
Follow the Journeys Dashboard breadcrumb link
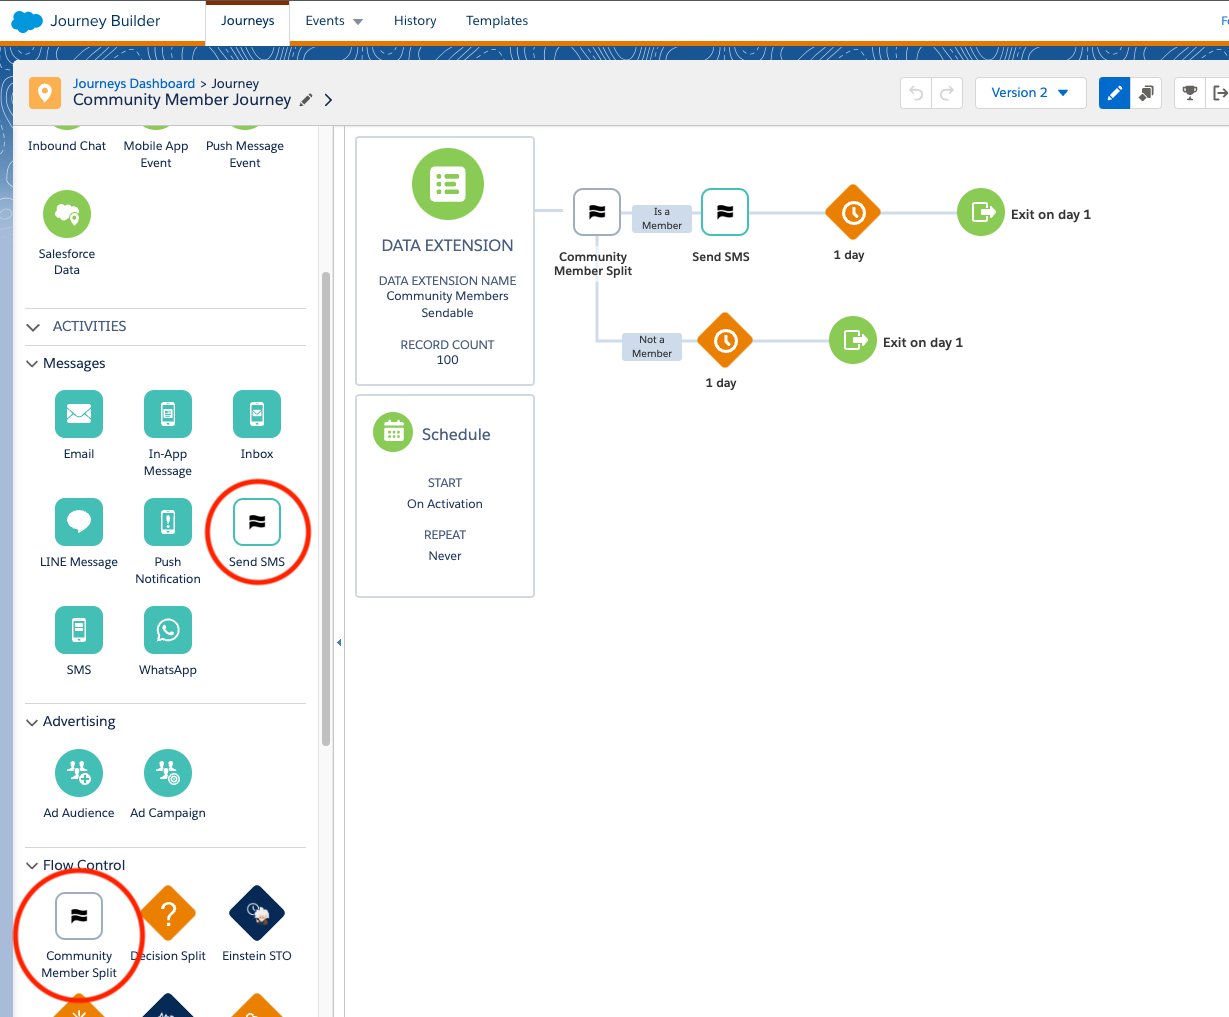tap(134, 84)
